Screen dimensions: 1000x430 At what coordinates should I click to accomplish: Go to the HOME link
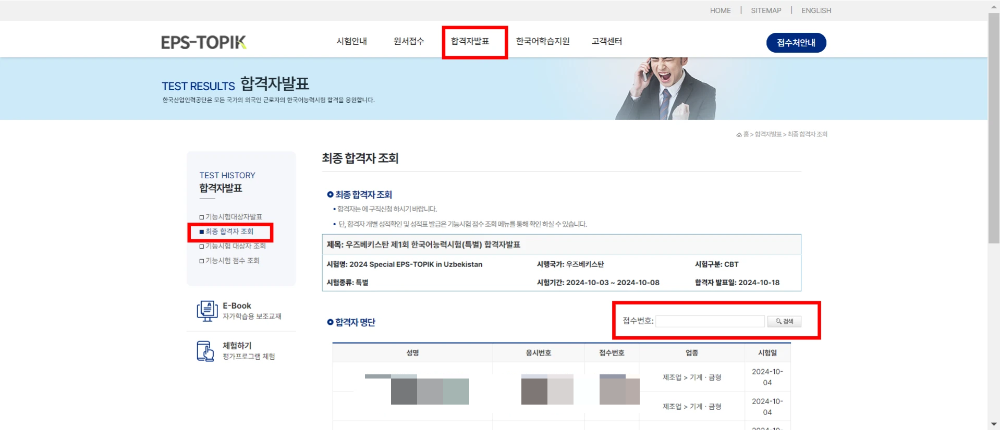point(721,10)
